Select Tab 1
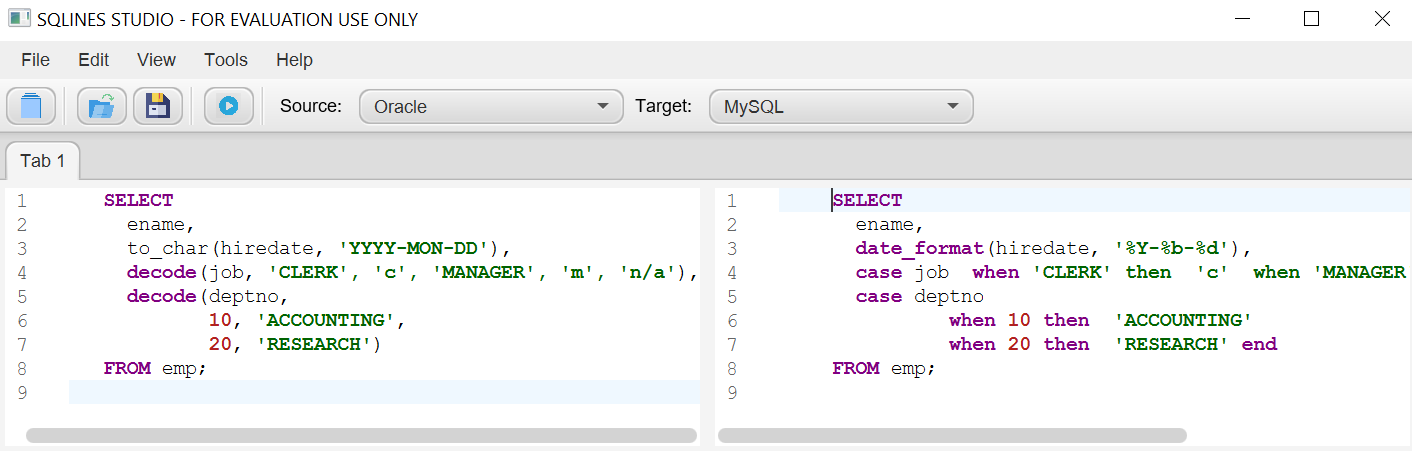Screen dimensions: 1412x451 [x=43, y=161]
